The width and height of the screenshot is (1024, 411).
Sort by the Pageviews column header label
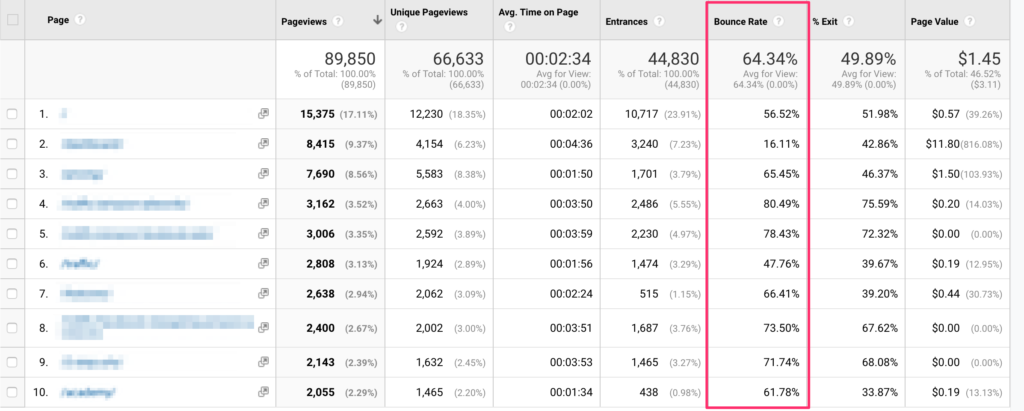tap(304, 22)
